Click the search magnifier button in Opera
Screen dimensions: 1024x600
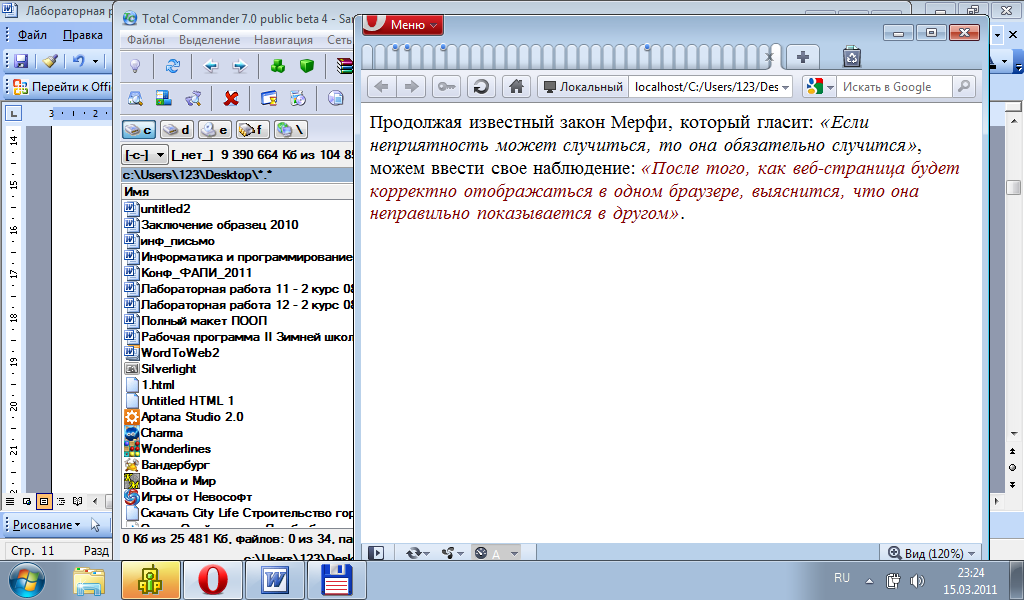(x=964, y=86)
